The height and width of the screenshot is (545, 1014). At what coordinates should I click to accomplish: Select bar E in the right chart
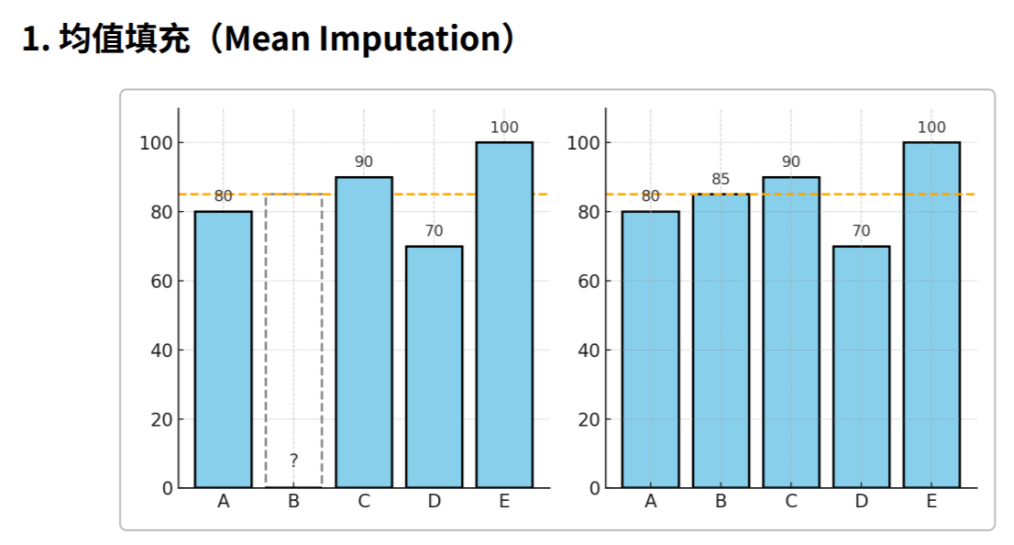[x=932, y=315]
